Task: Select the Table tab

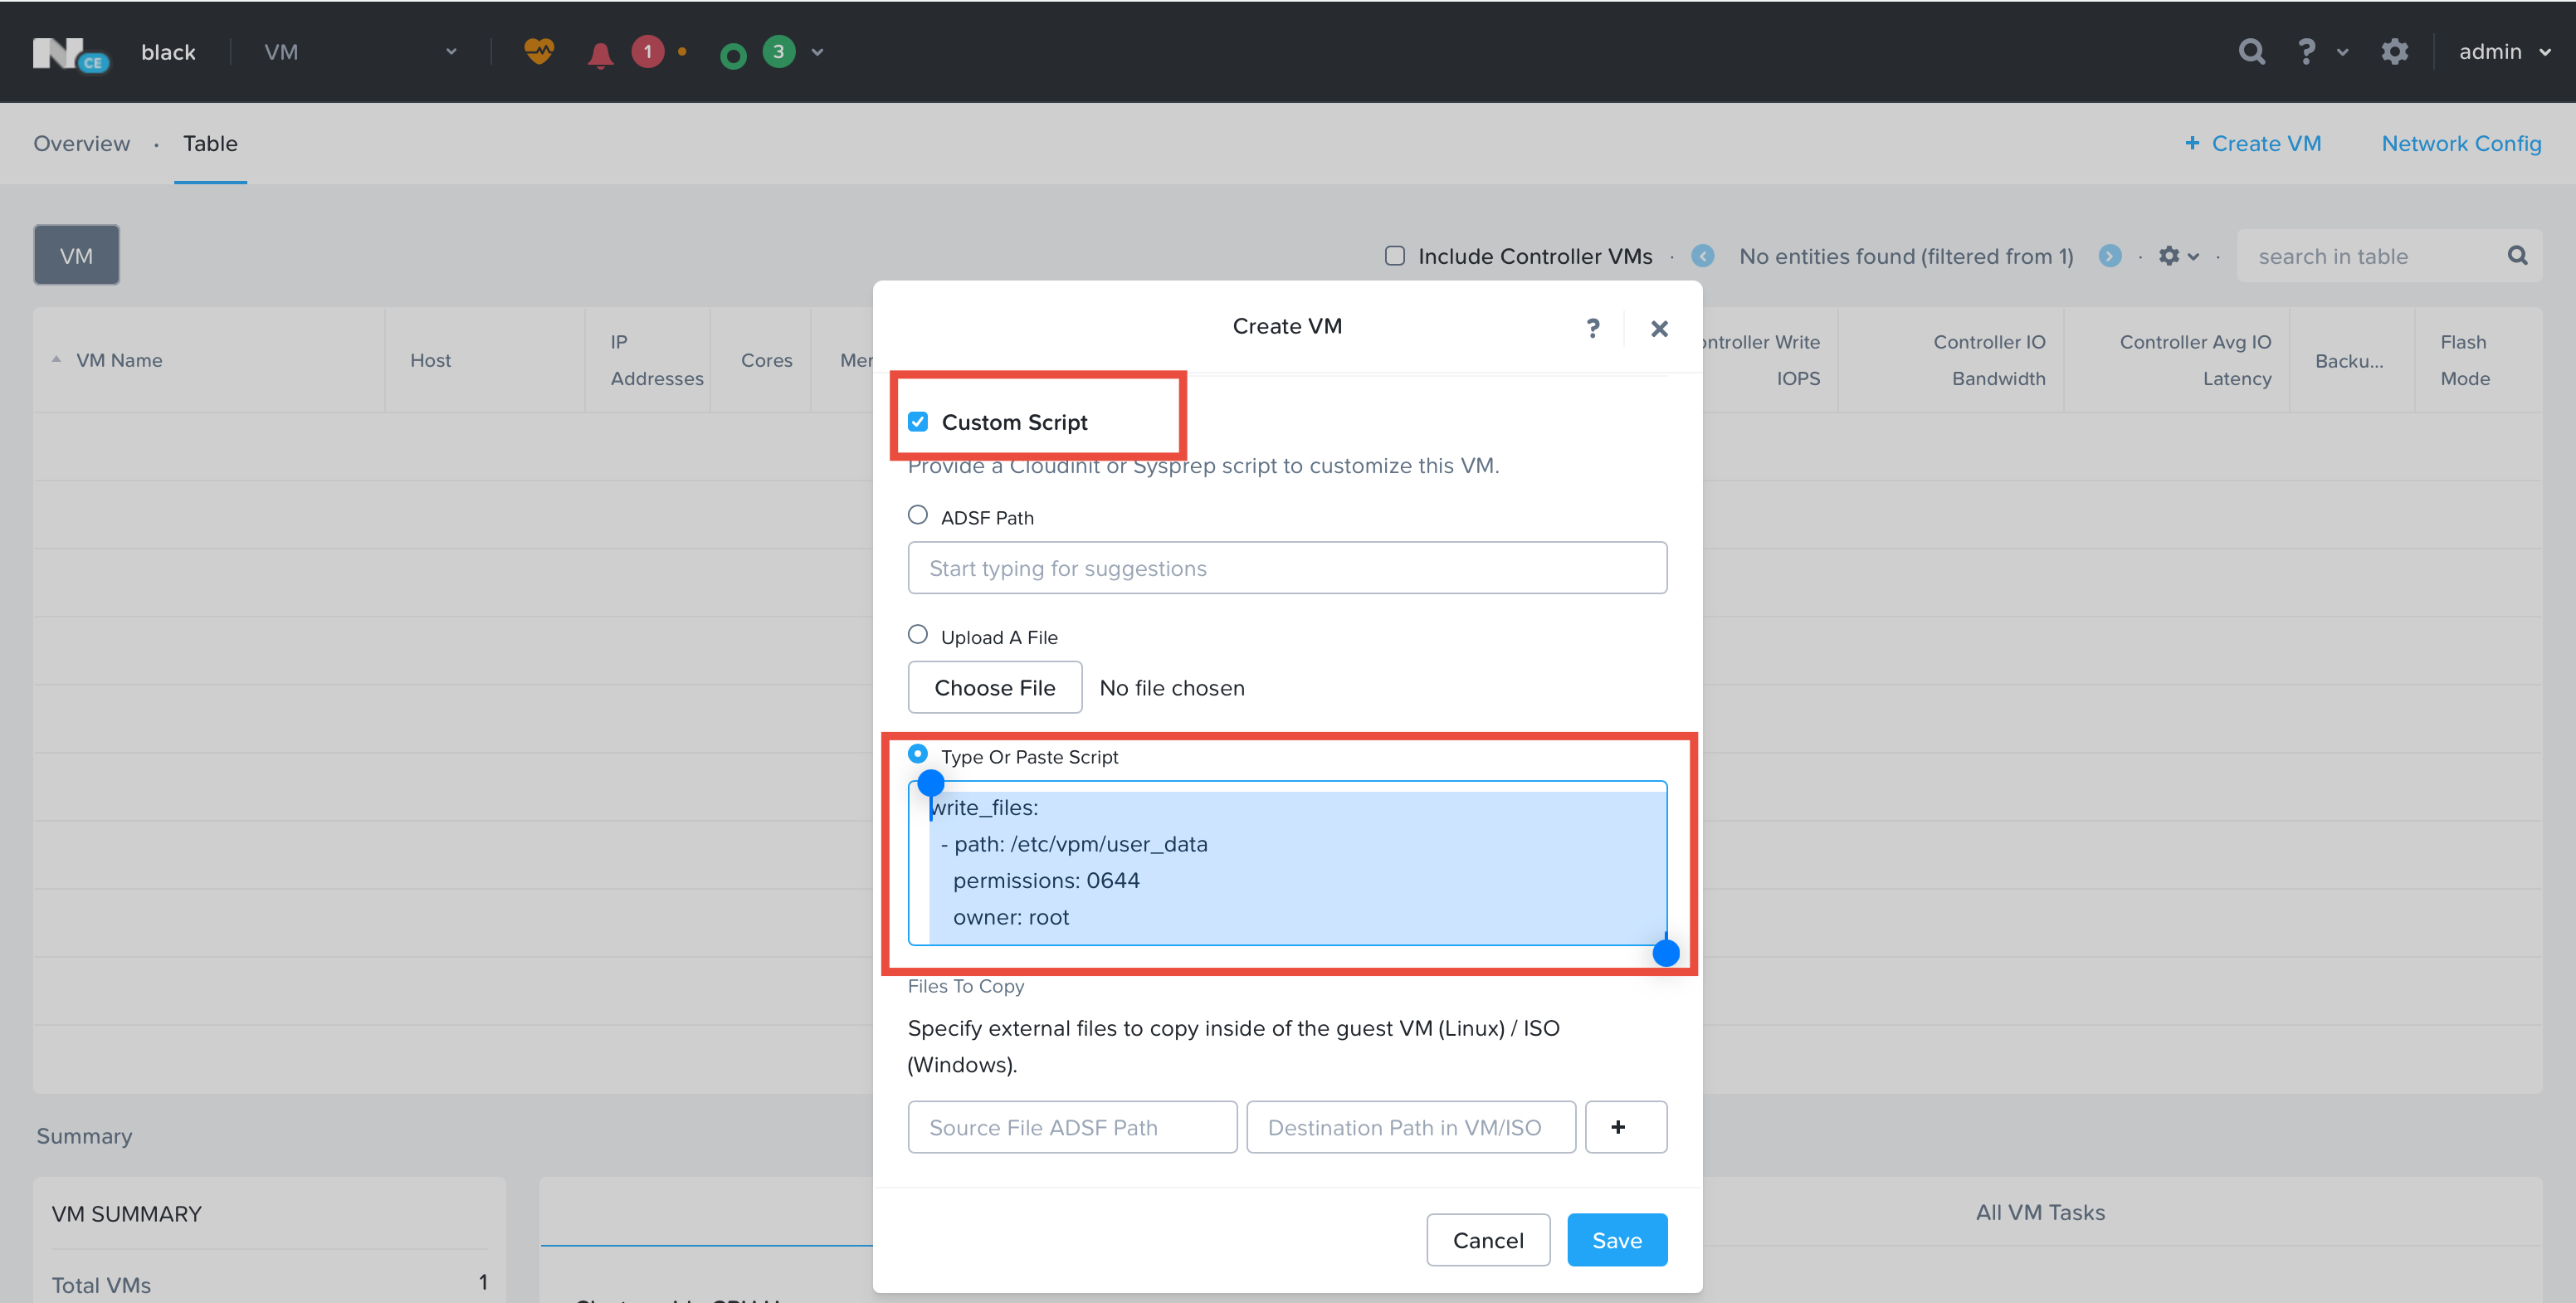Action: click(210, 143)
